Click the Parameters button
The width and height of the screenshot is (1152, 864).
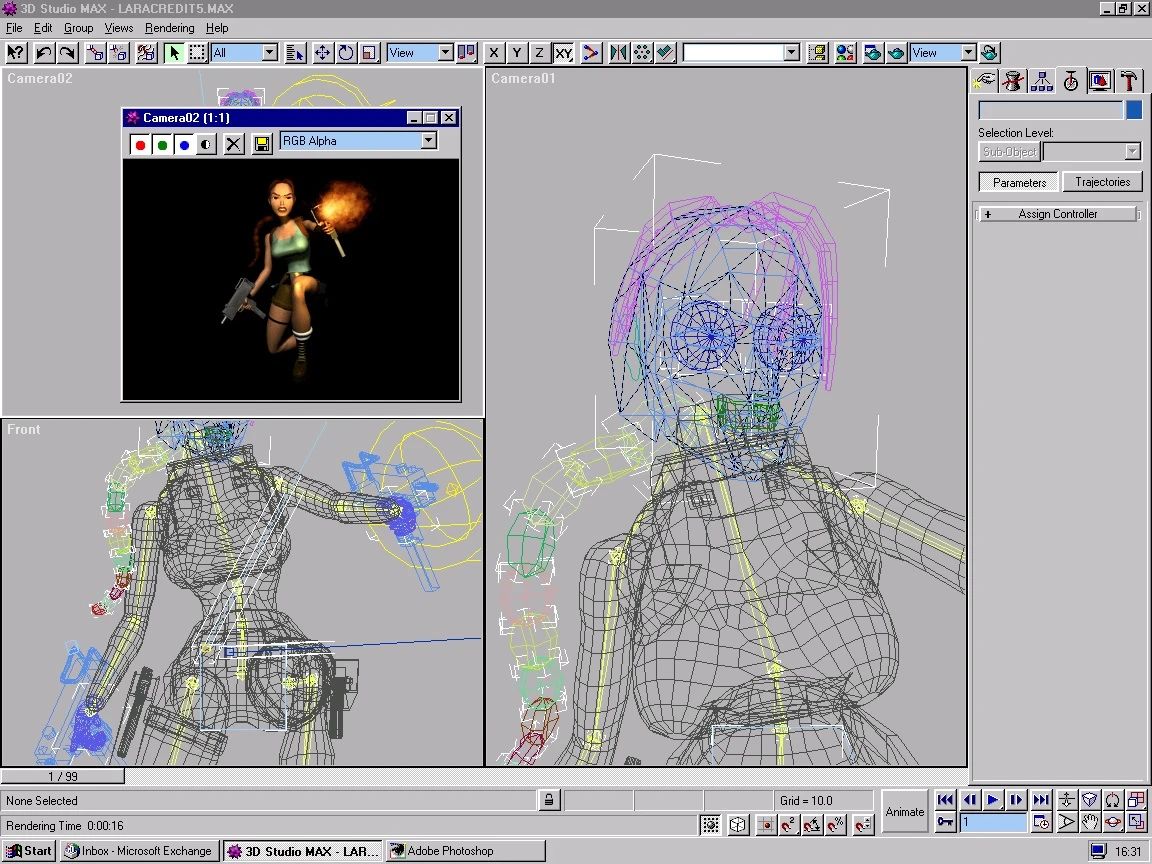click(x=1017, y=182)
